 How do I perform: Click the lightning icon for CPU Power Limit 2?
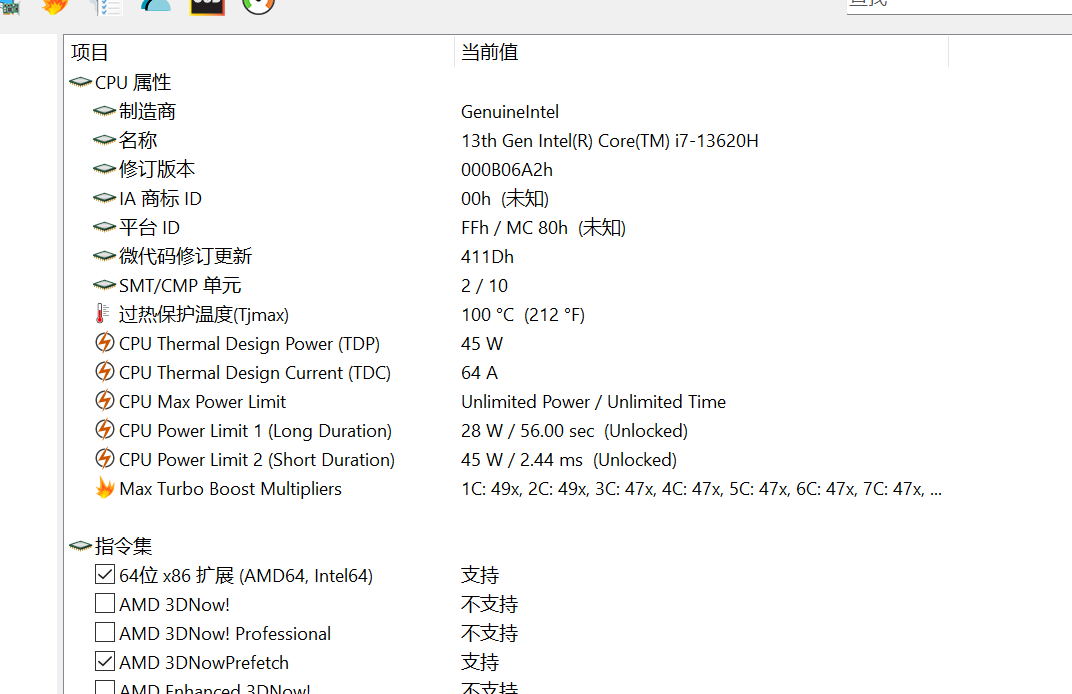(x=105, y=458)
